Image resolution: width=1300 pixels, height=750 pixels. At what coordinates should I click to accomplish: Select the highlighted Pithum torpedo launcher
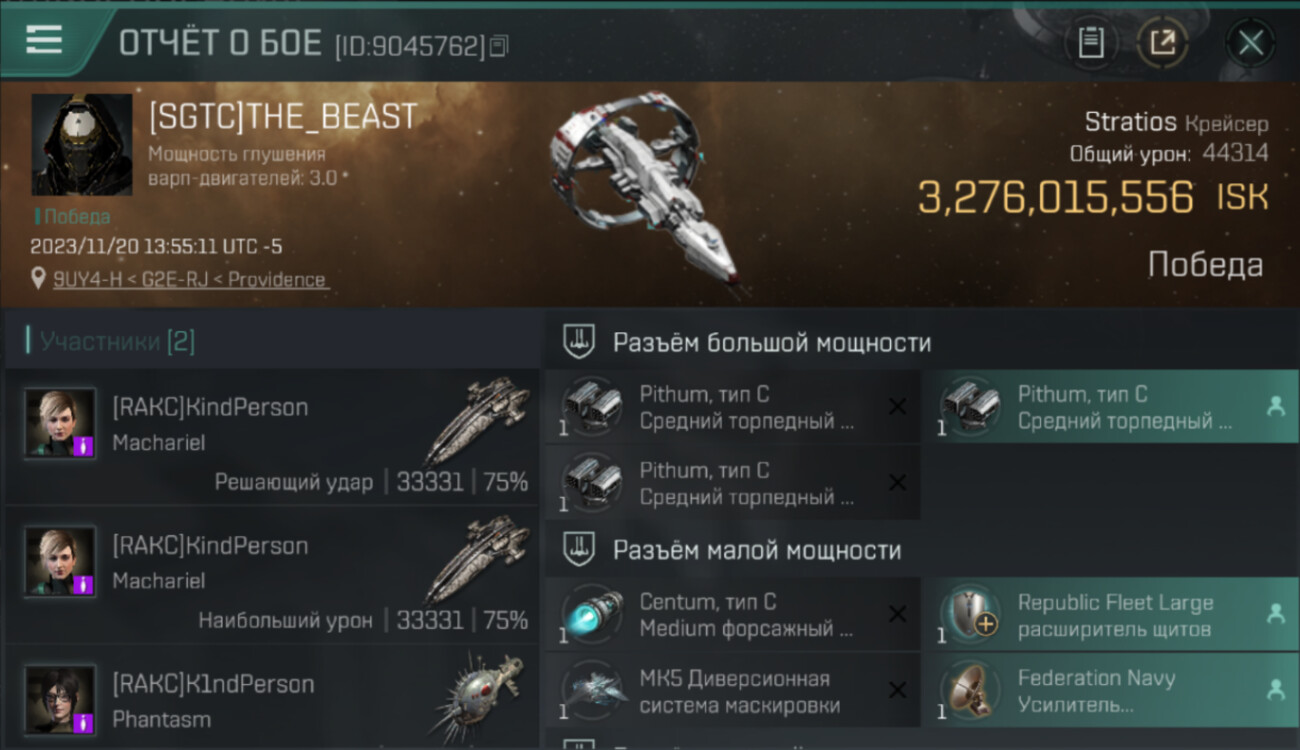[1111, 407]
